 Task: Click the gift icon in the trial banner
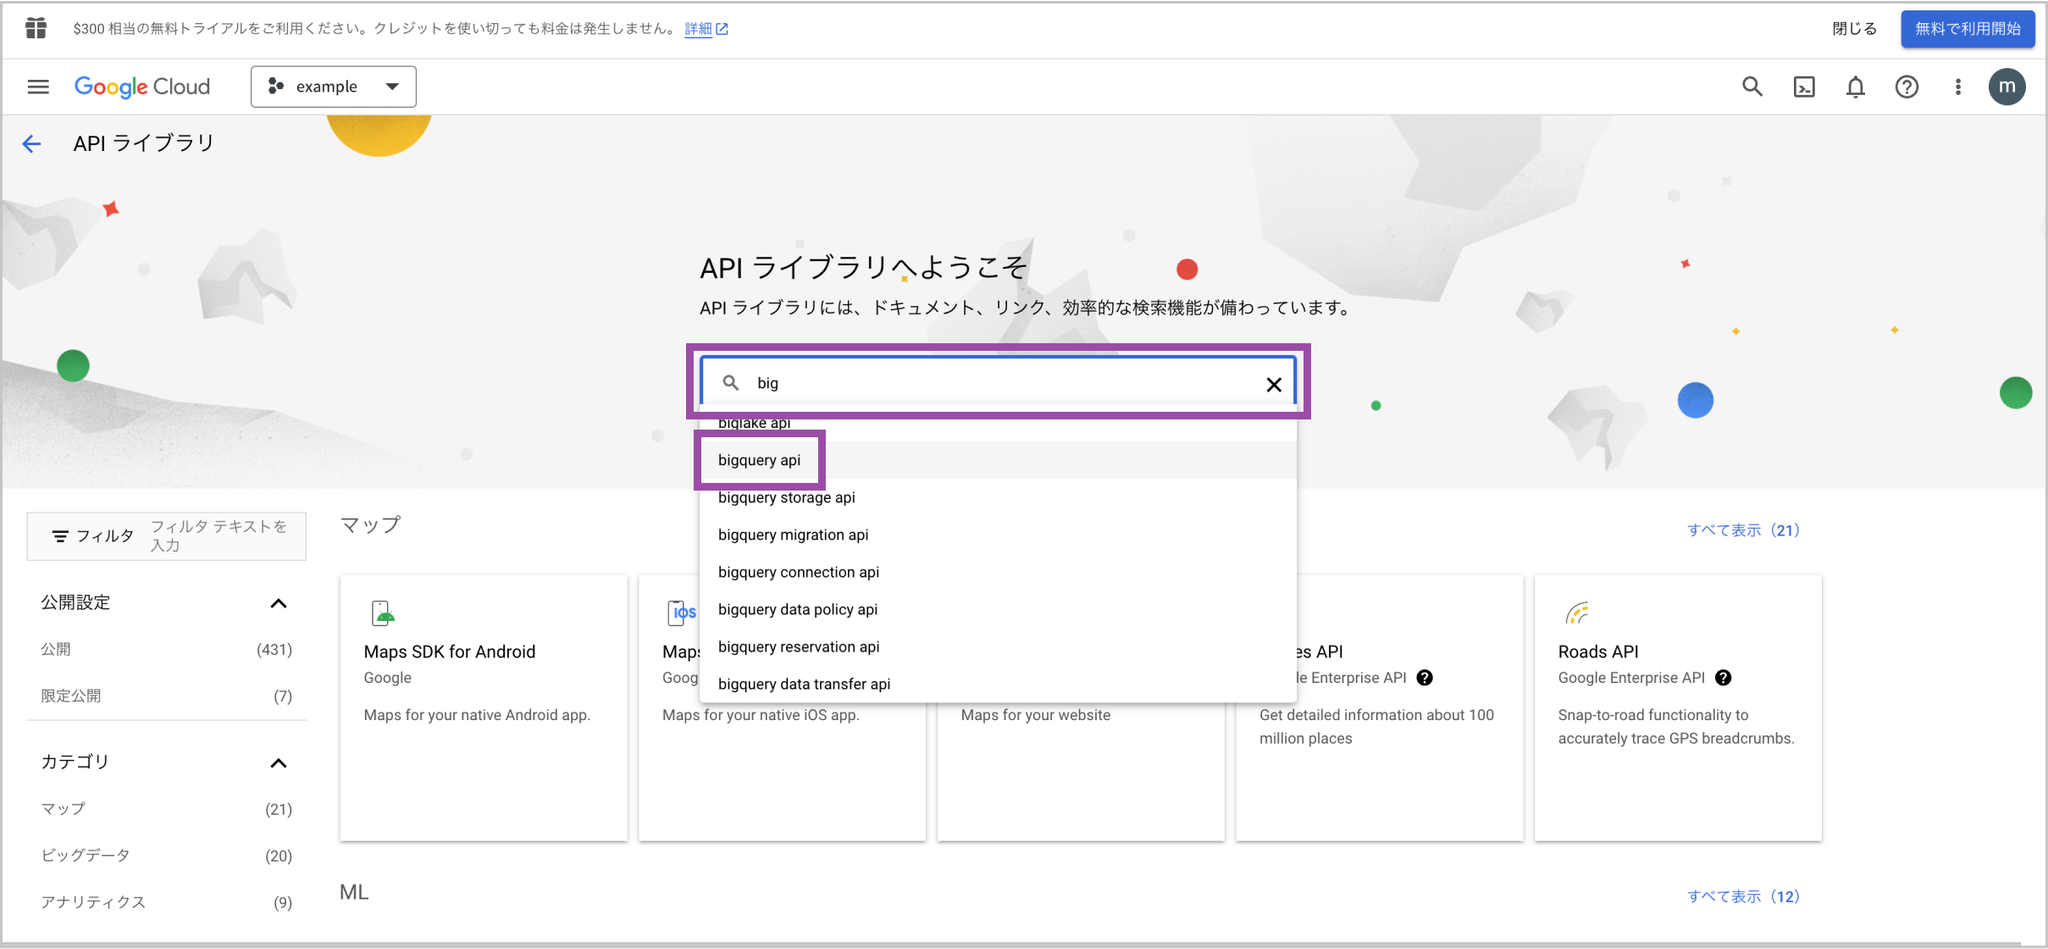pyautogui.click(x=36, y=28)
